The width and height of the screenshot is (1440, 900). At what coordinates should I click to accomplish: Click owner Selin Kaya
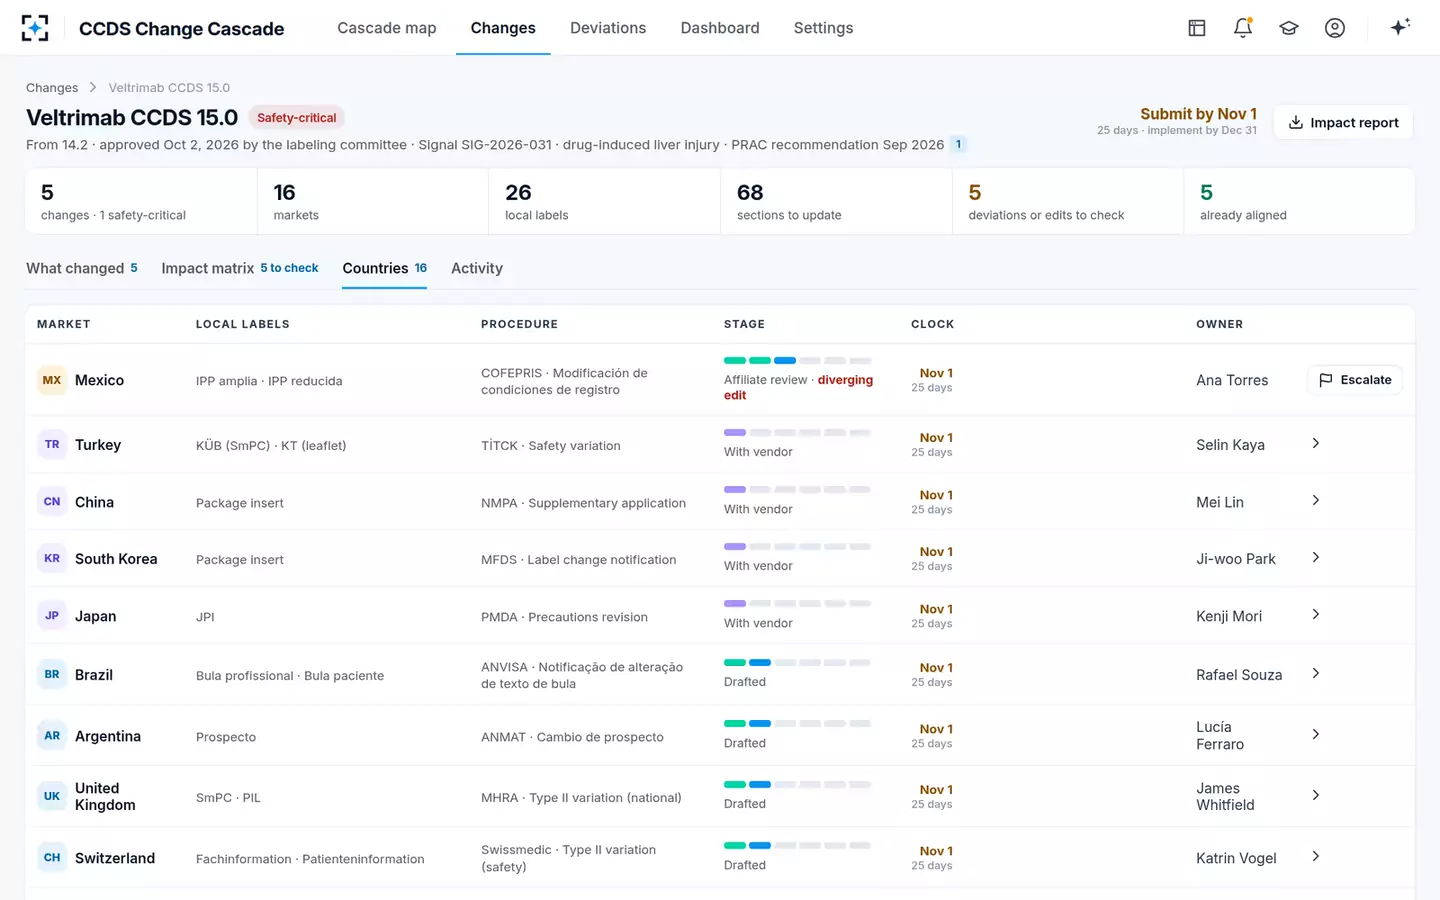(x=1230, y=445)
